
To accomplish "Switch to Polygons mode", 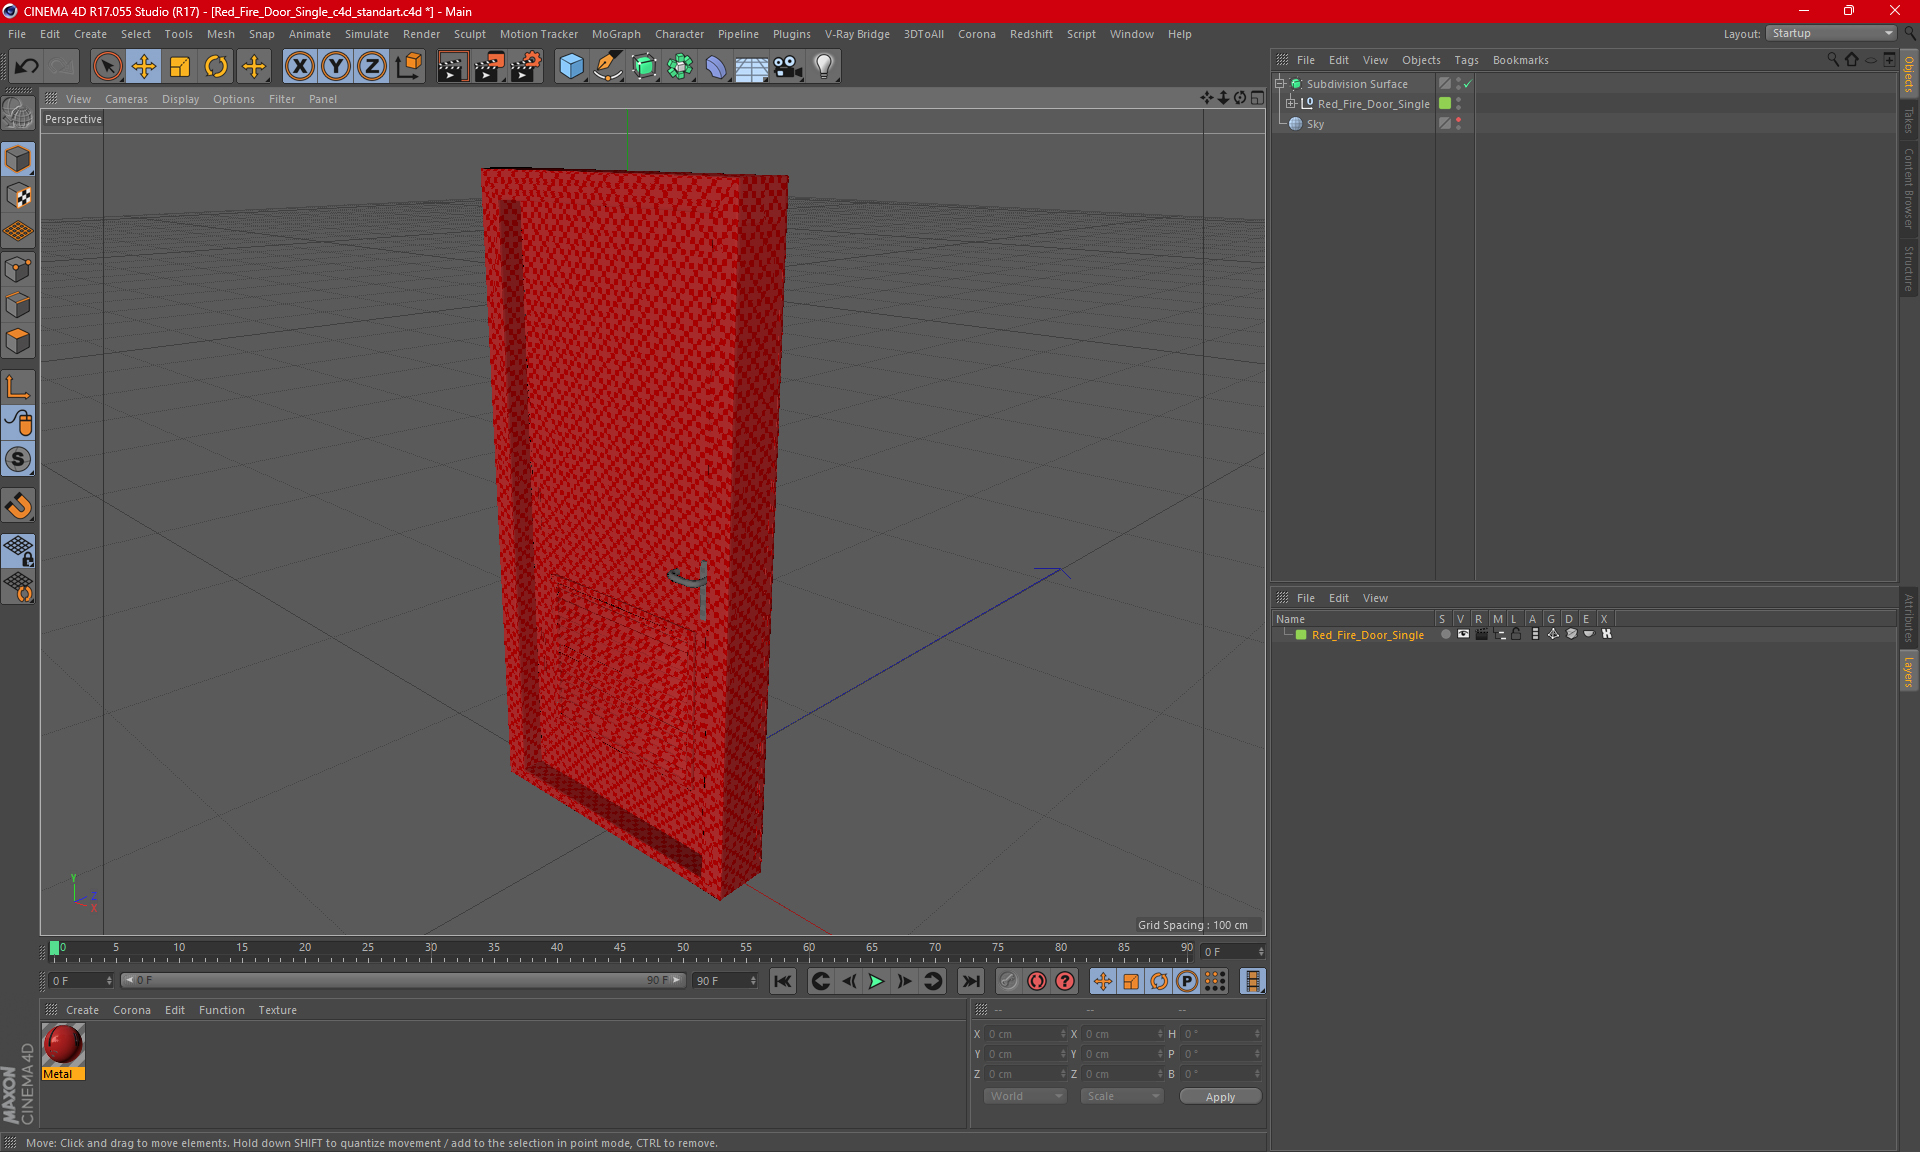I will tap(19, 341).
